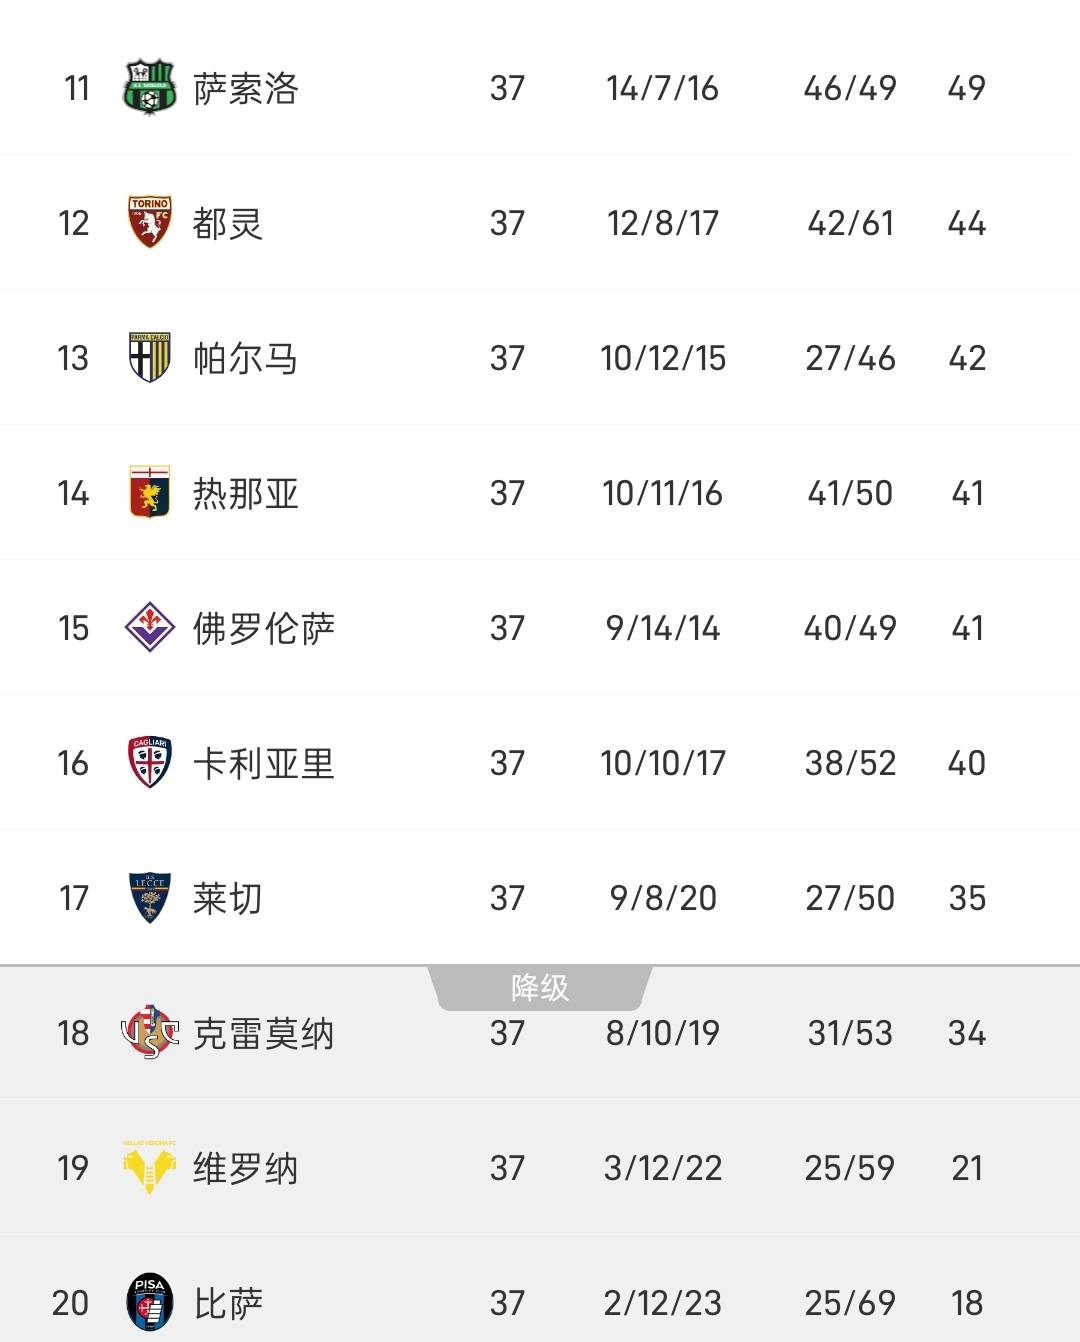Tap the 降级 relegation zone label

click(x=540, y=988)
